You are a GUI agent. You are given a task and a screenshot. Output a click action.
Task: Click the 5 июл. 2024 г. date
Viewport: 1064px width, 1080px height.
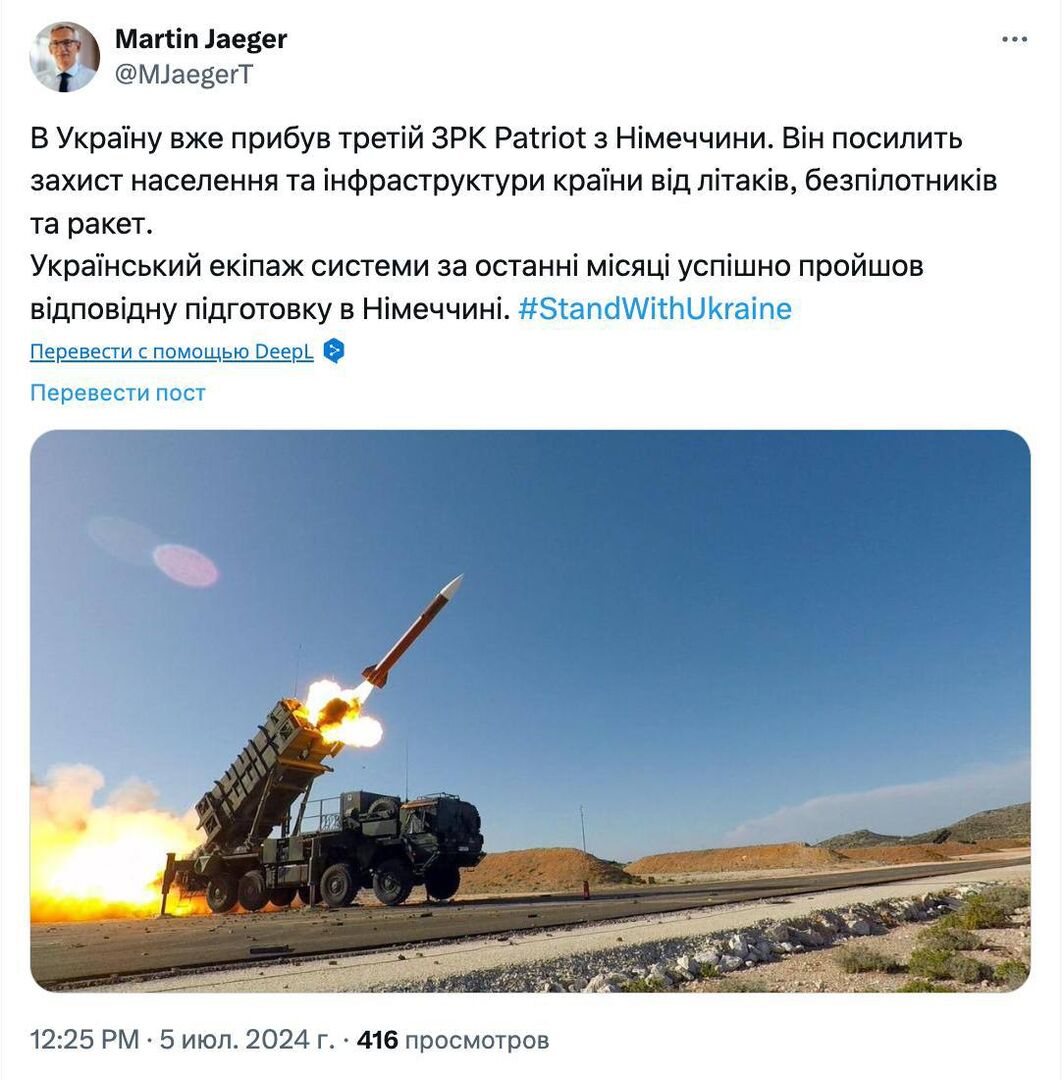point(247,1039)
